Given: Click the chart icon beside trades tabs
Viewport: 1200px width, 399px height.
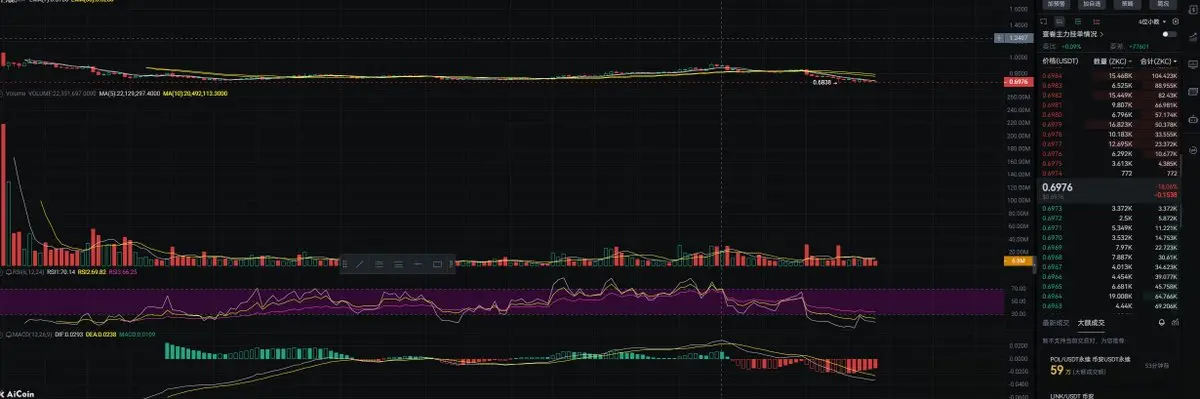Looking at the screenshot, I should click(x=1175, y=322).
